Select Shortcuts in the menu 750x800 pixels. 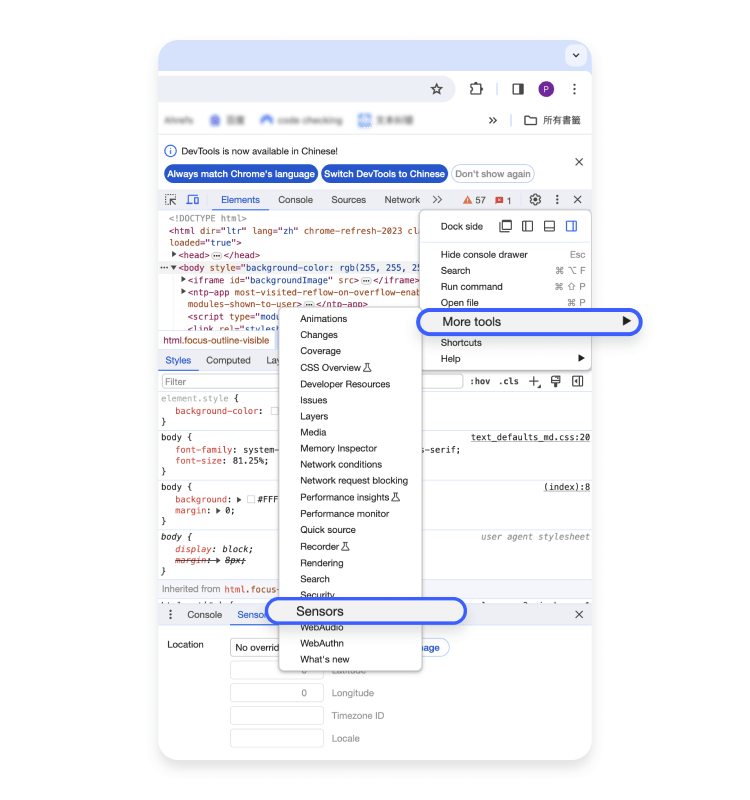506,343
